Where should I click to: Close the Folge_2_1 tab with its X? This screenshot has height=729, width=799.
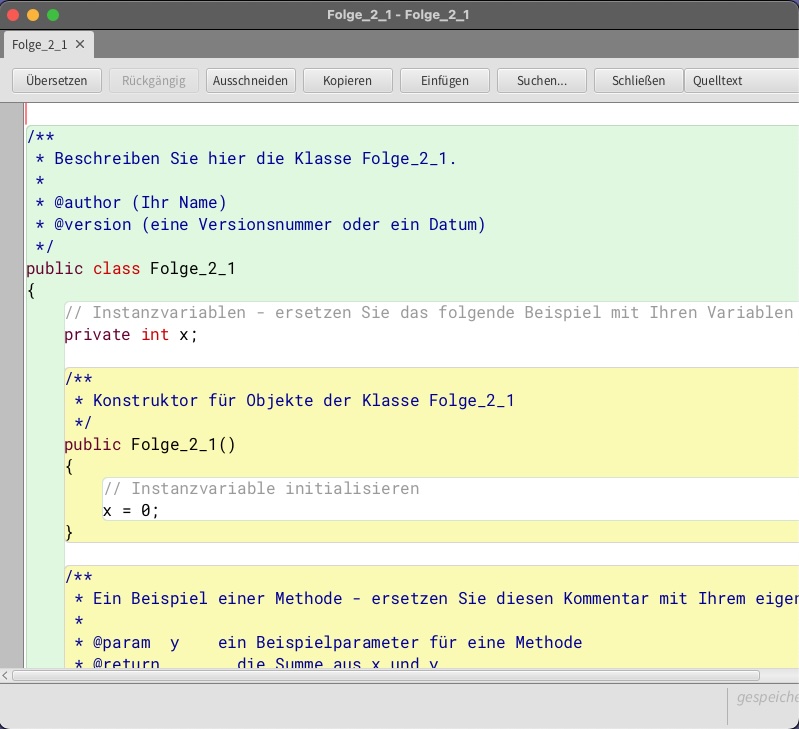pyautogui.click(x=80, y=45)
